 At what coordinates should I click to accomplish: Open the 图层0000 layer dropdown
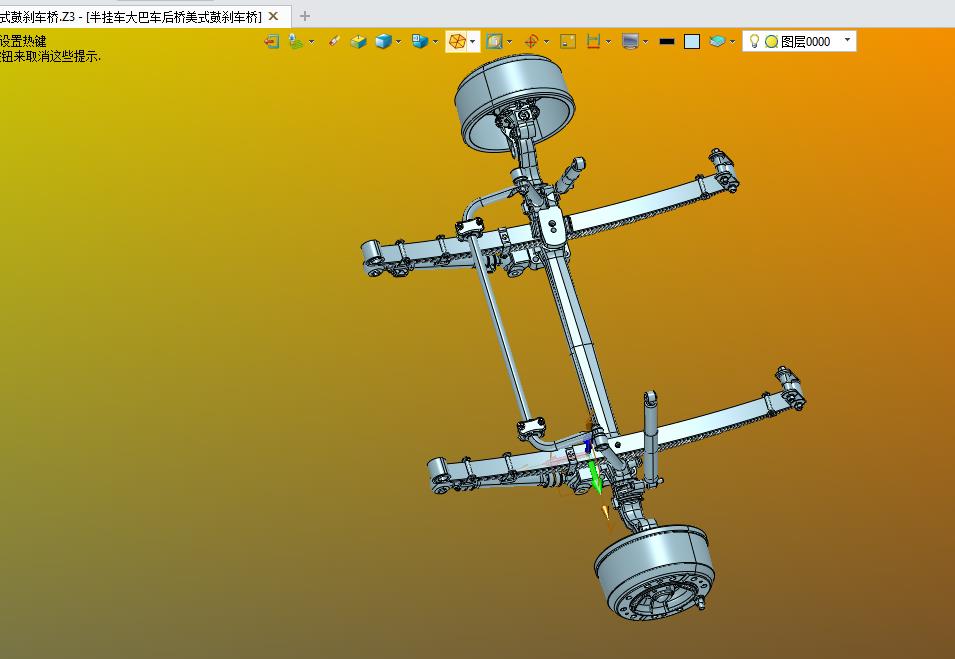point(847,40)
